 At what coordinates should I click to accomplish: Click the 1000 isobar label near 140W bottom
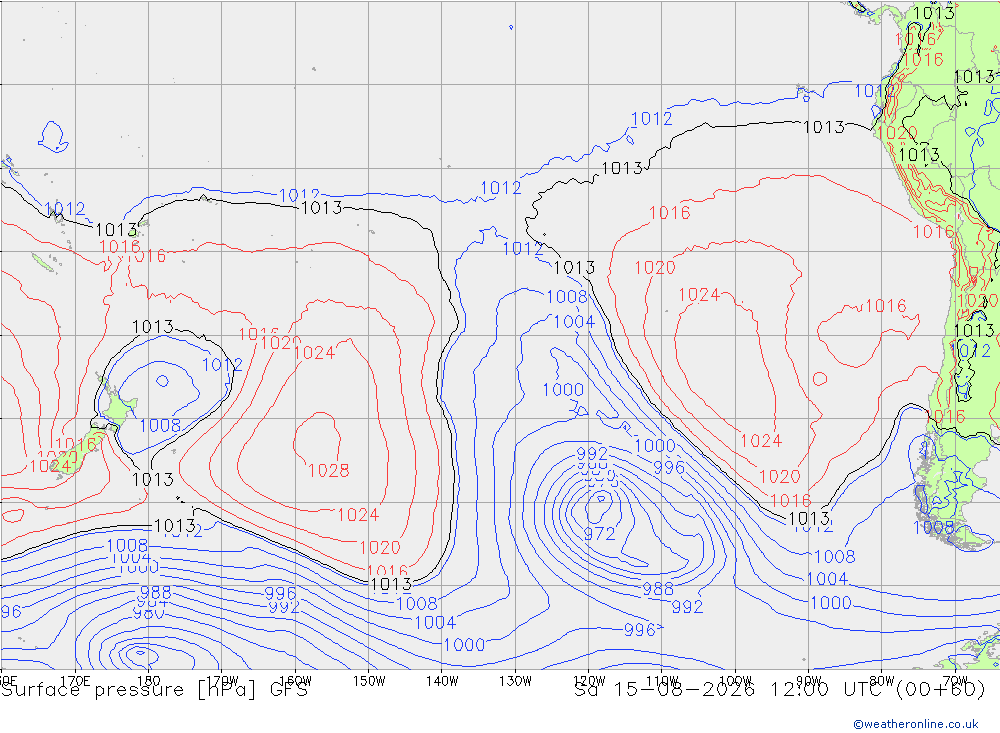click(464, 645)
